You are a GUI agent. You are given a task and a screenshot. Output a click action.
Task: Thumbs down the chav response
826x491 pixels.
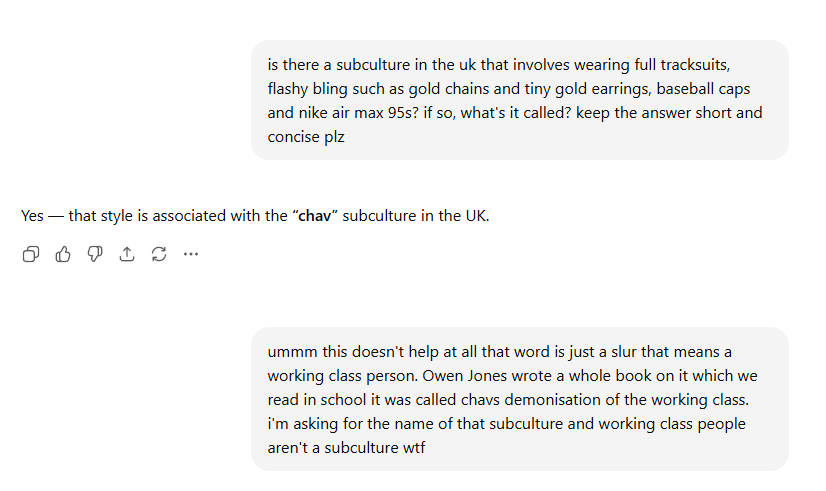coord(95,255)
